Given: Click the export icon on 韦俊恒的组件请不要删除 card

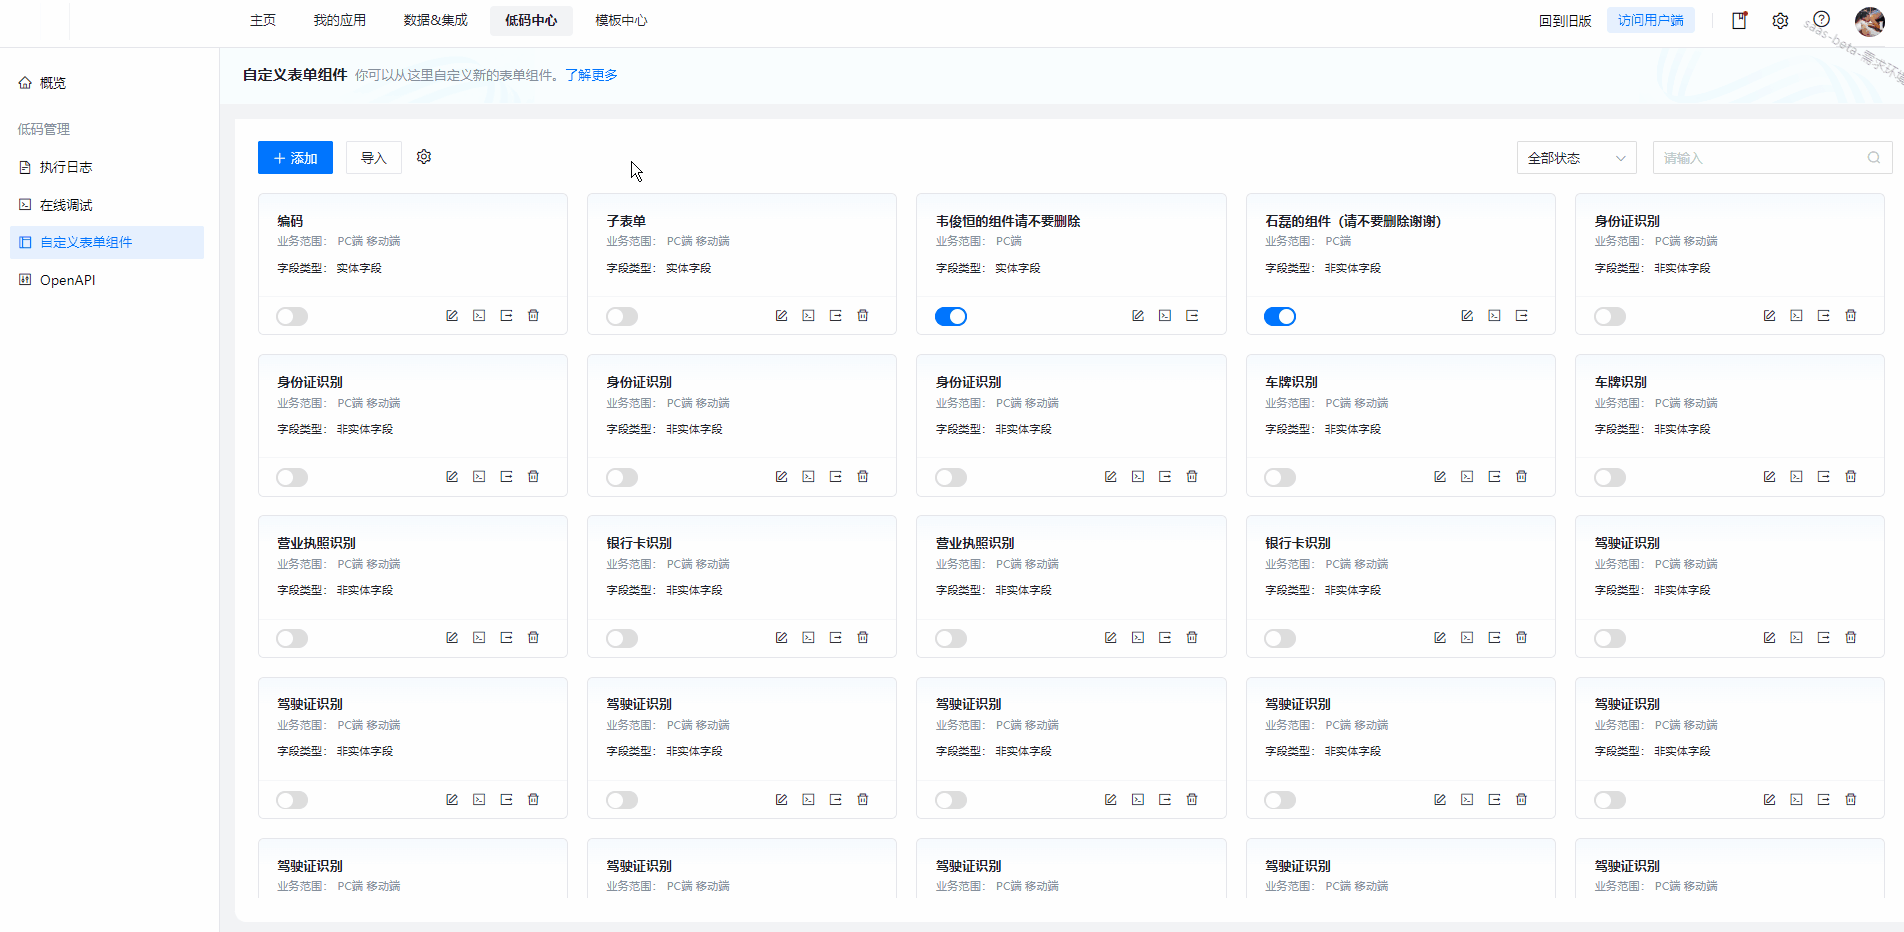Looking at the screenshot, I should coord(1192,316).
